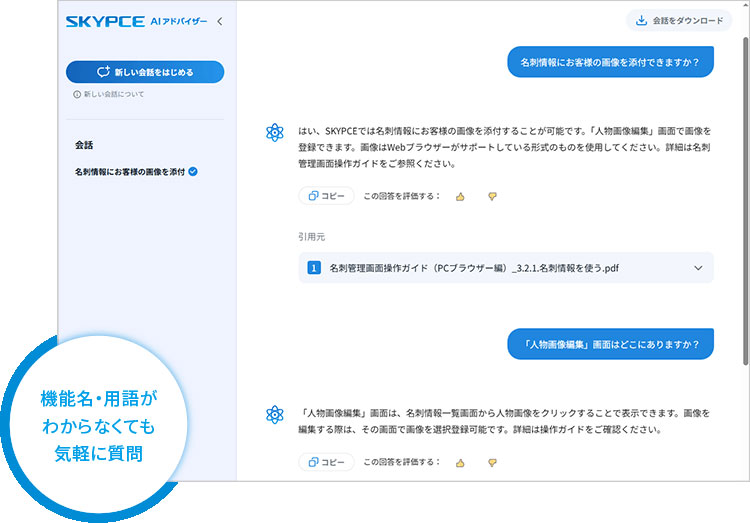Click the SKYPCE AI Advisor logo
Image resolution: width=750 pixels, height=523 pixels.
click(x=136, y=21)
